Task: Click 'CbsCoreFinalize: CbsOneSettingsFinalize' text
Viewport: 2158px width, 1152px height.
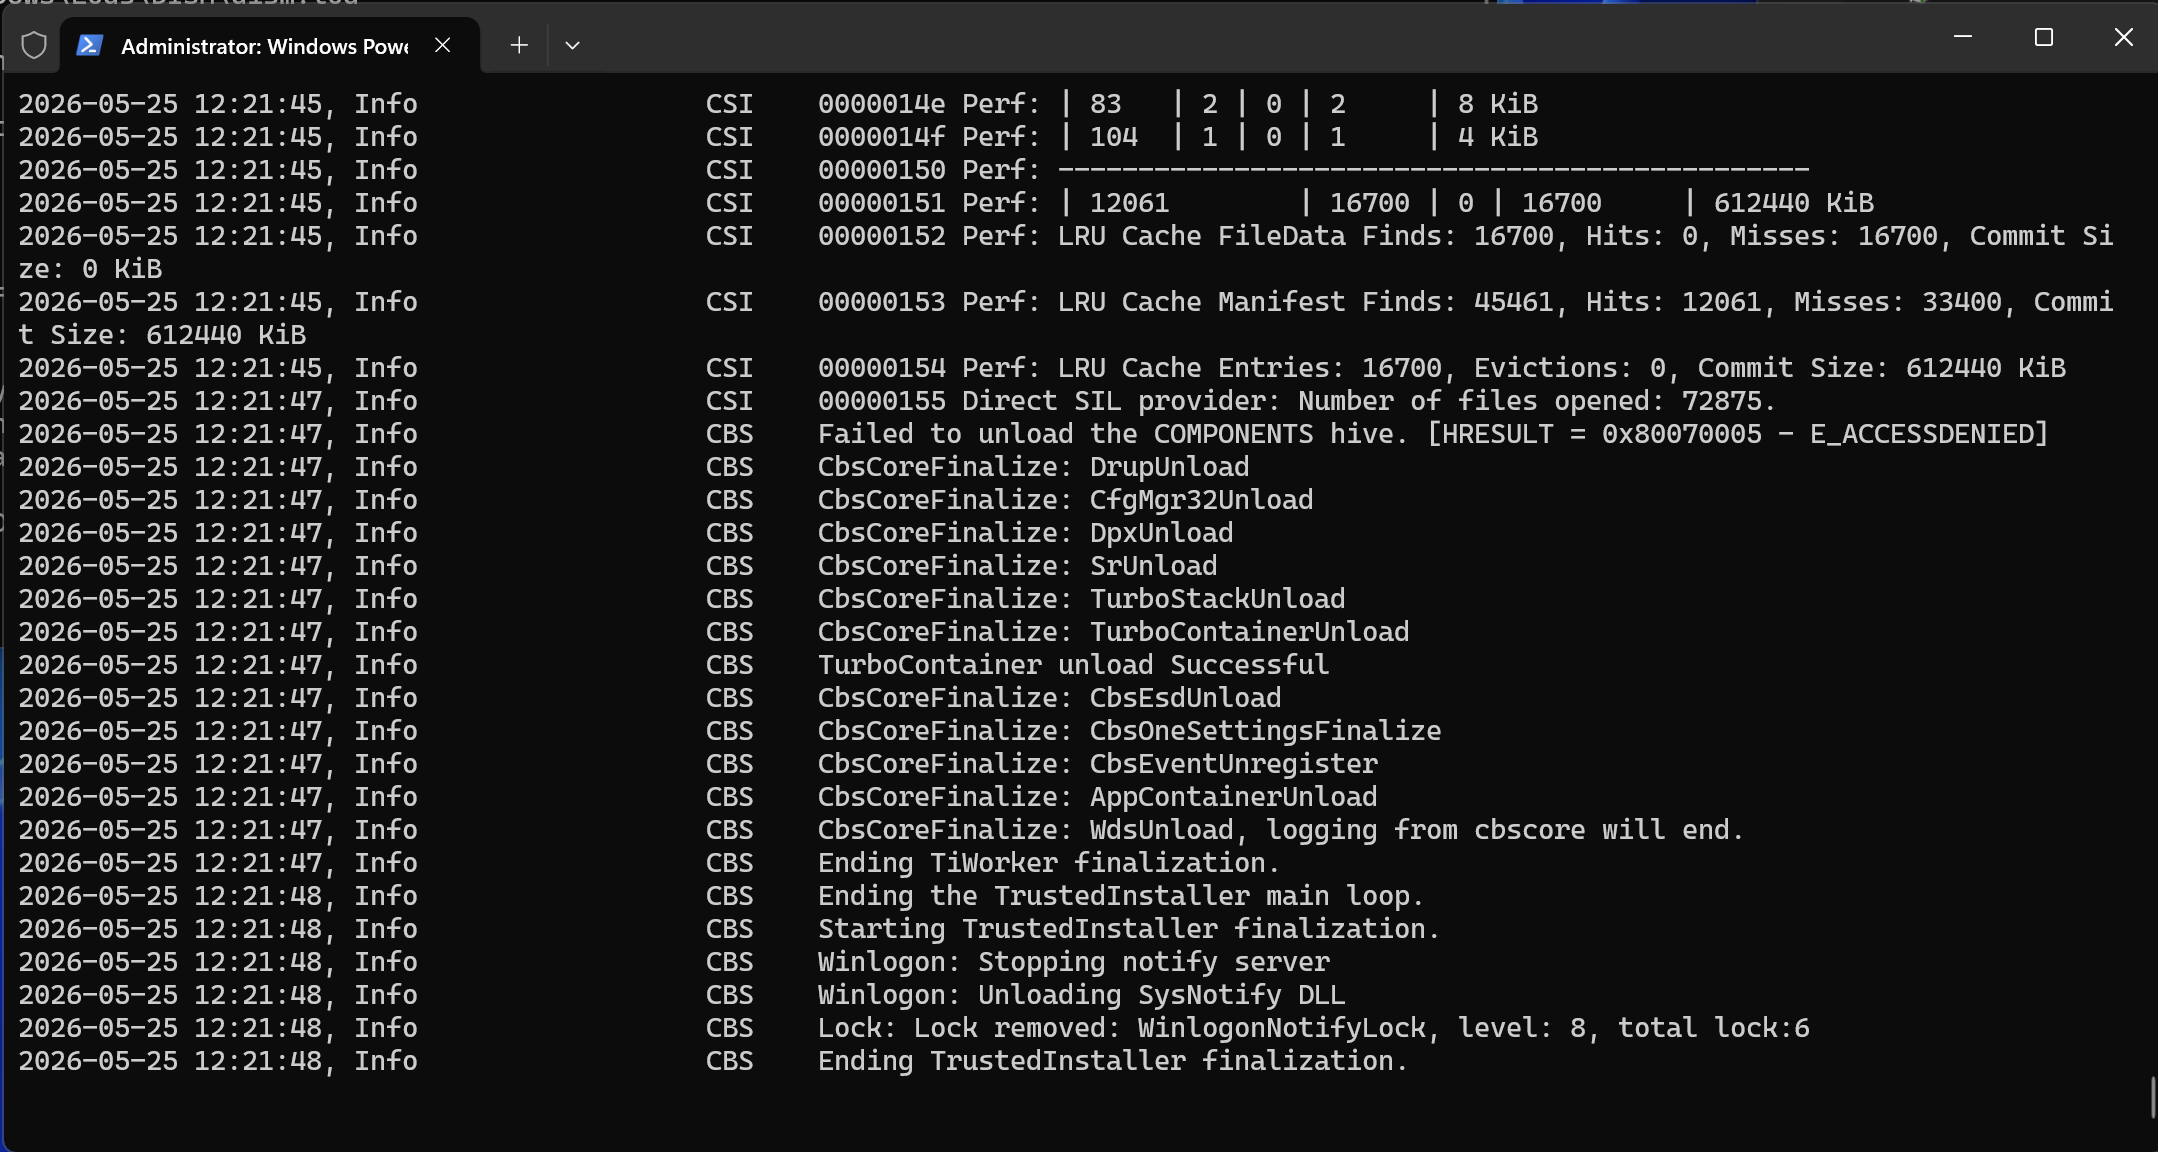Action: (1130, 731)
